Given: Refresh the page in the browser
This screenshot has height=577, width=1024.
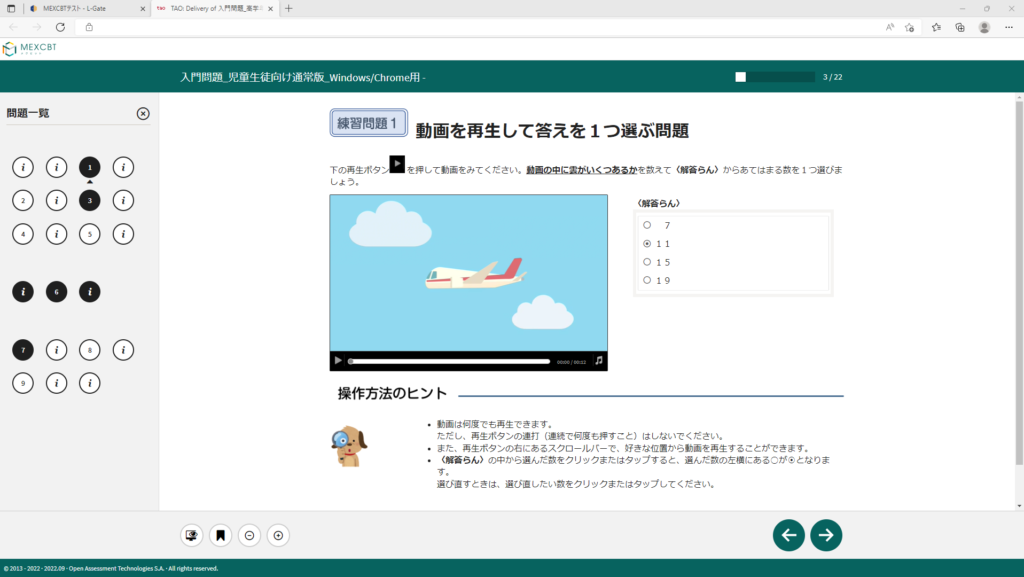Looking at the screenshot, I should [x=59, y=27].
